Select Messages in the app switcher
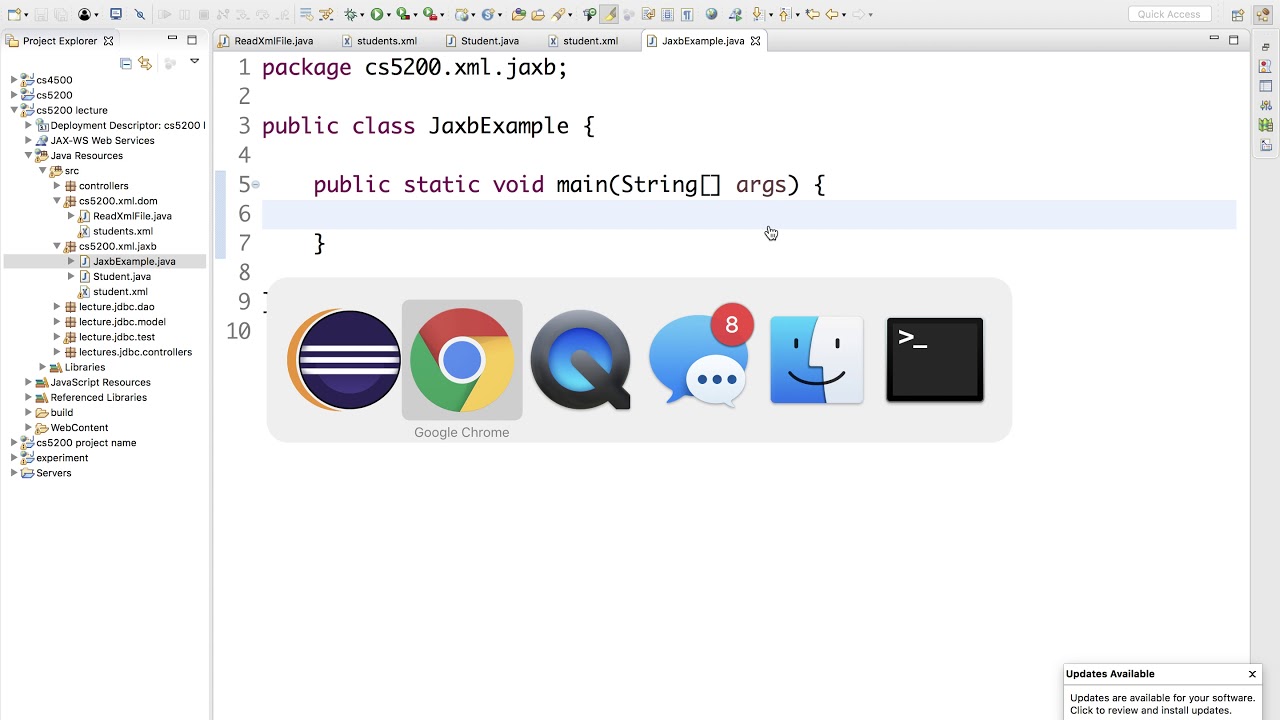This screenshot has width=1280, height=720. pyautogui.click(x=699, y=358)
